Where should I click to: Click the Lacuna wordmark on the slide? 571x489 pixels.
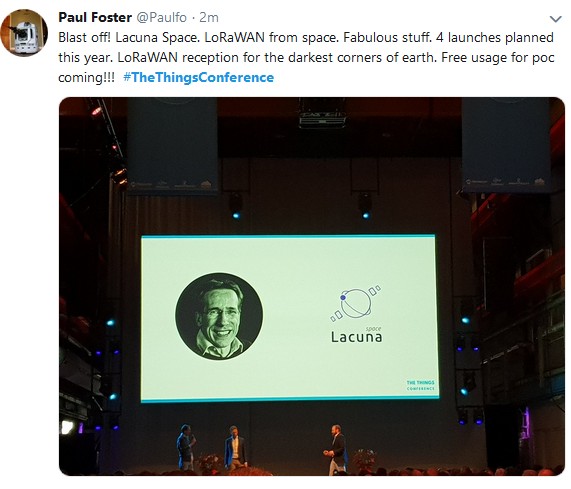pyautogui.click(x=357, y=336)
